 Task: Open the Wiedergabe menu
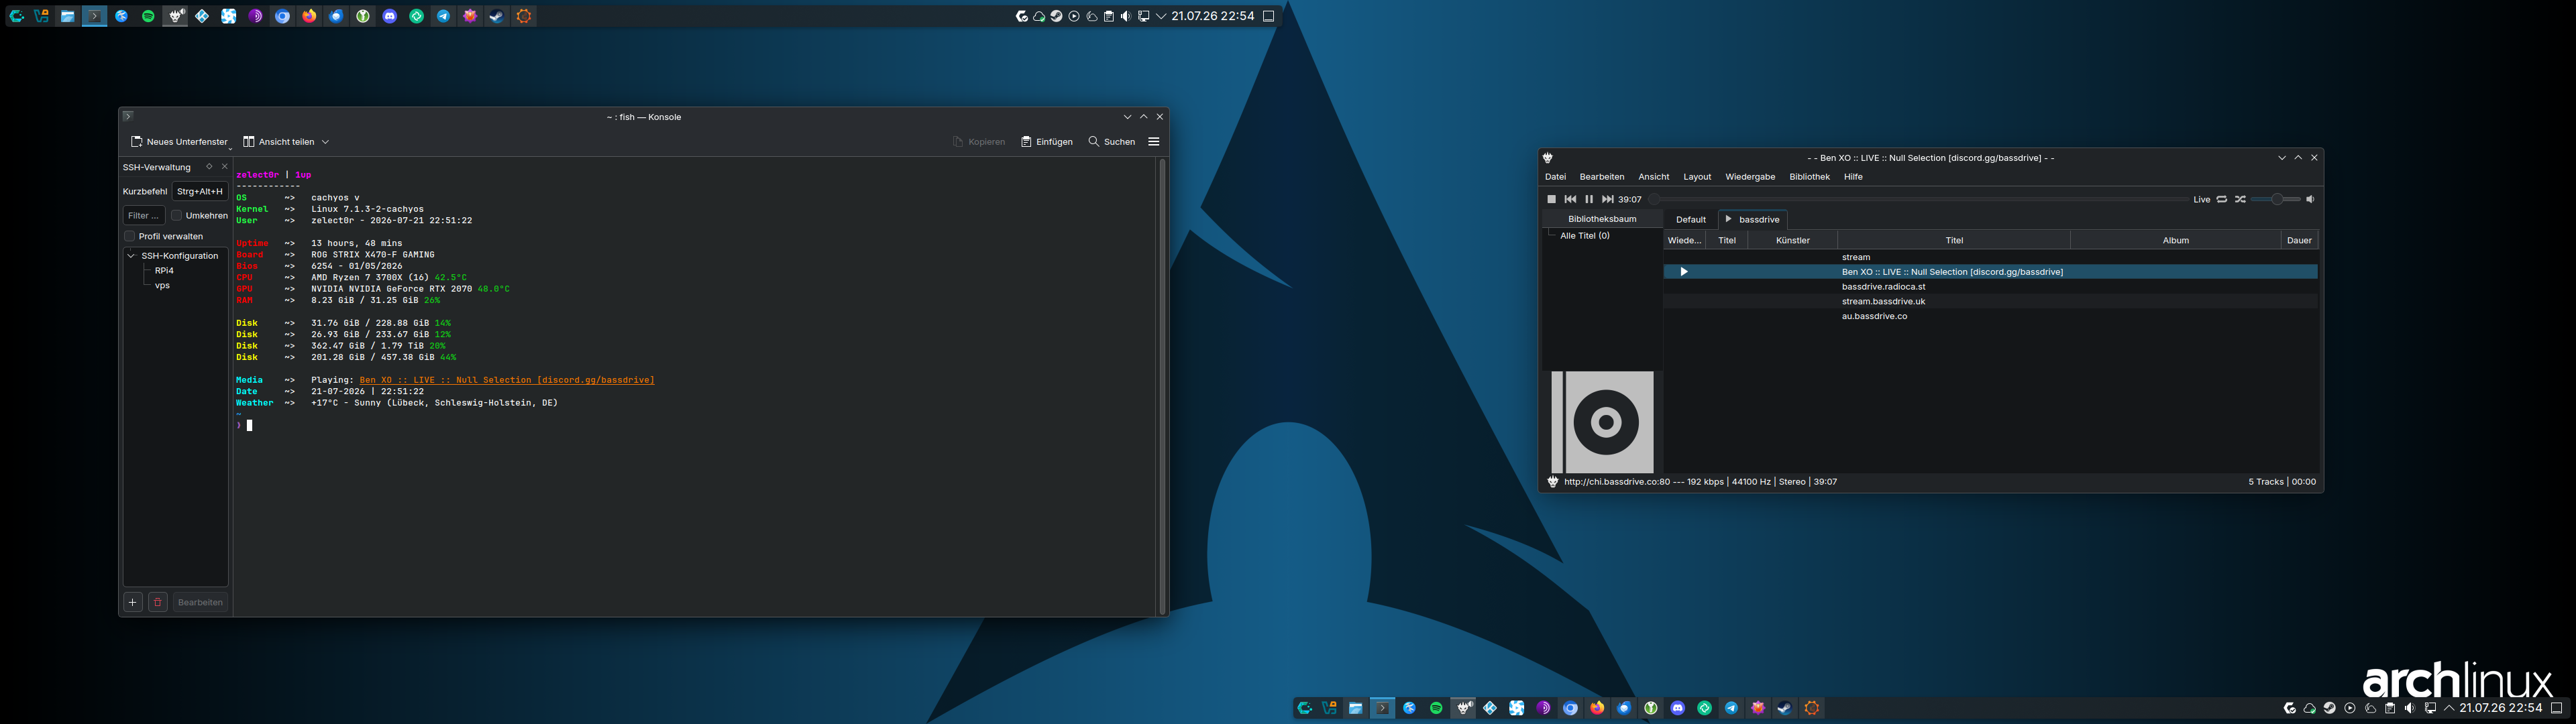[x=1750, y=177]
